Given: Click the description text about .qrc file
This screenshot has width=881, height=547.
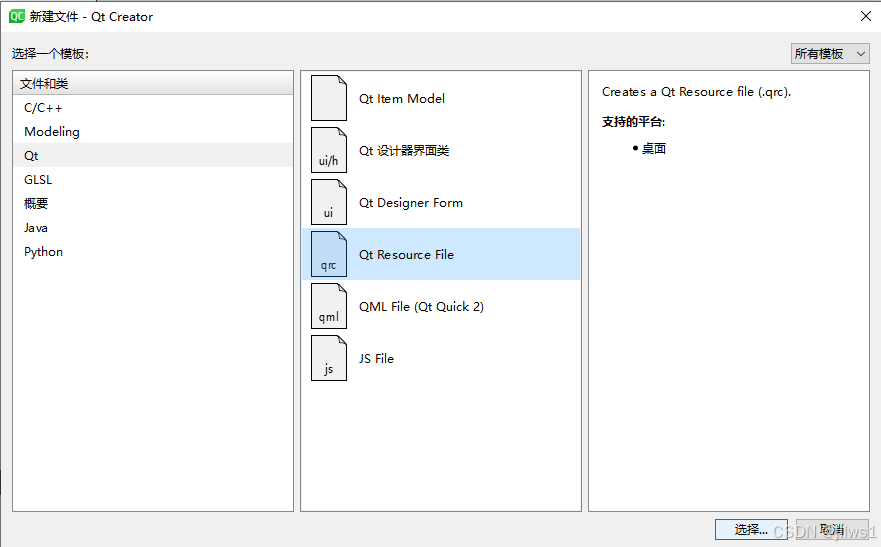Looking at the screenshot, I should (x=696, y=92).
